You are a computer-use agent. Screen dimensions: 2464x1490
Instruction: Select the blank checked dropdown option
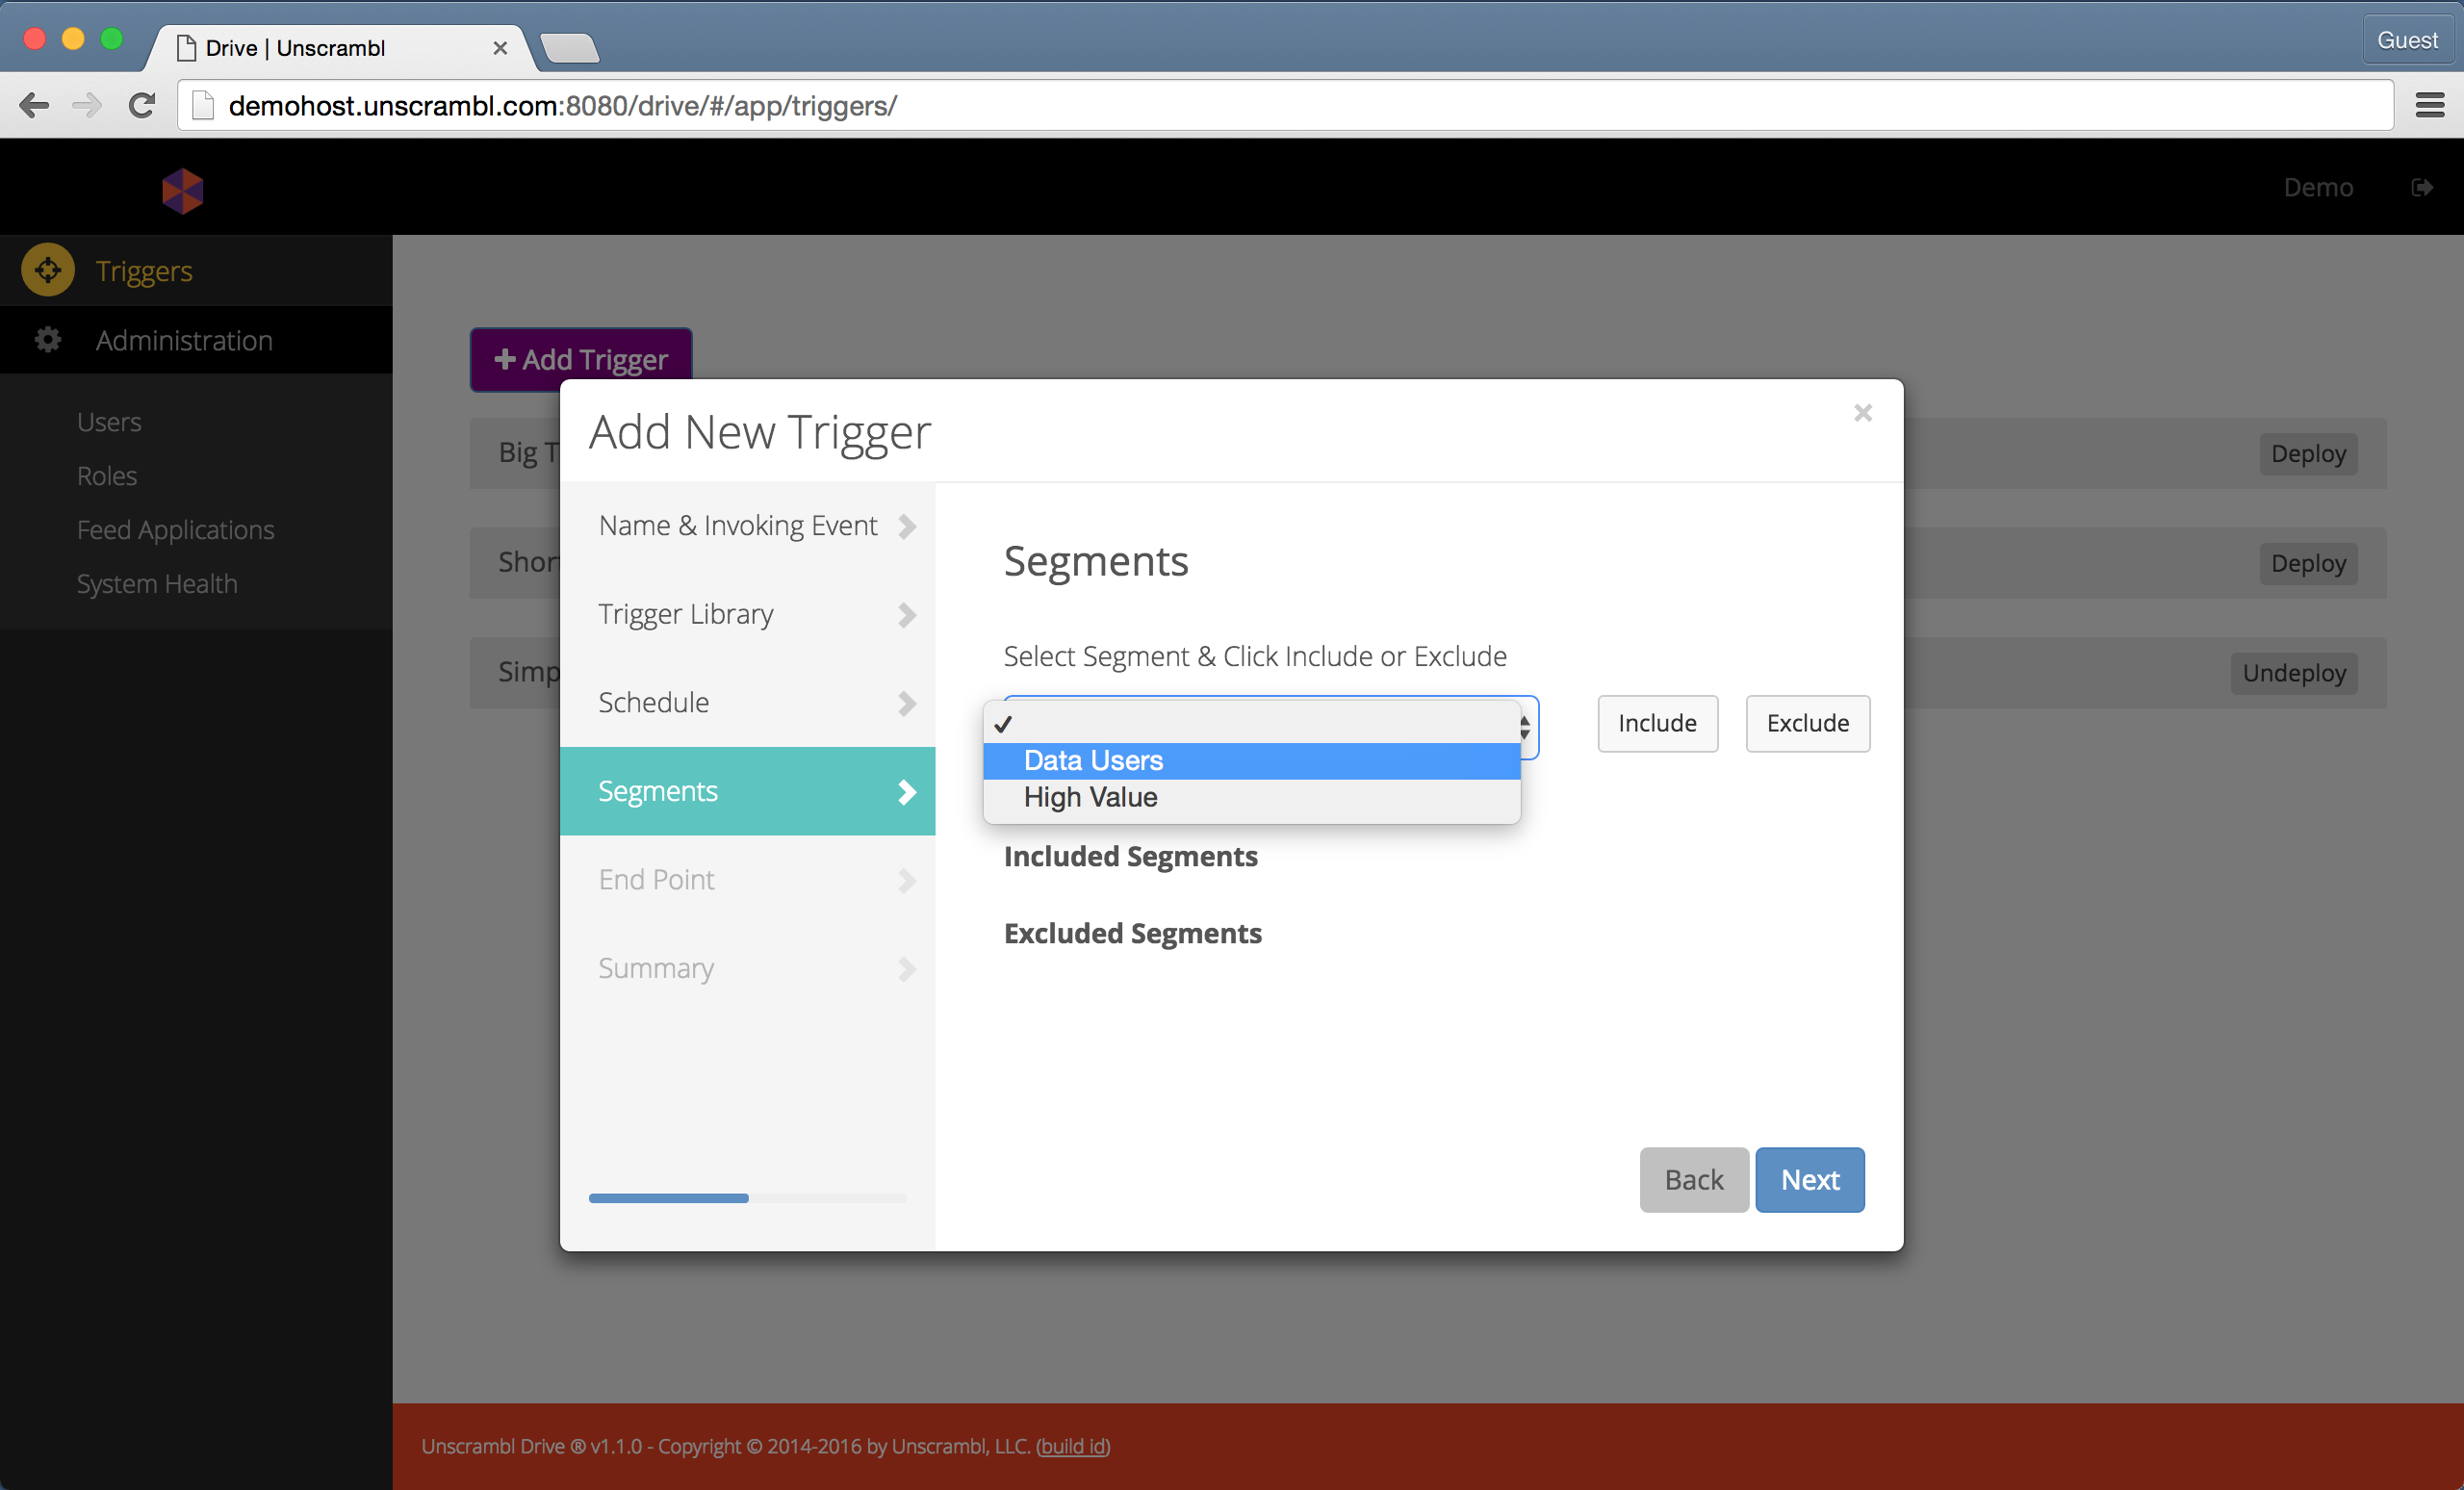click(x=1252, y=724)
